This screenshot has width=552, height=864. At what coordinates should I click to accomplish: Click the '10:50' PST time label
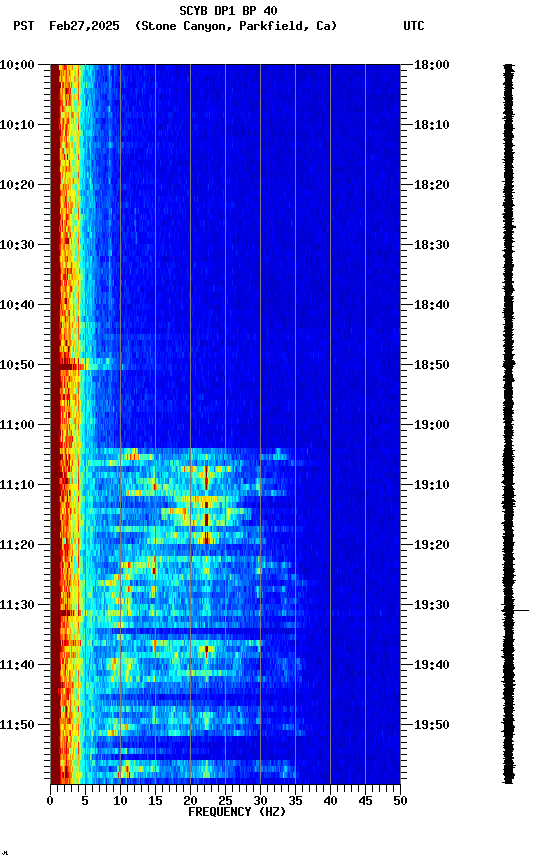(x=17, y=365)
